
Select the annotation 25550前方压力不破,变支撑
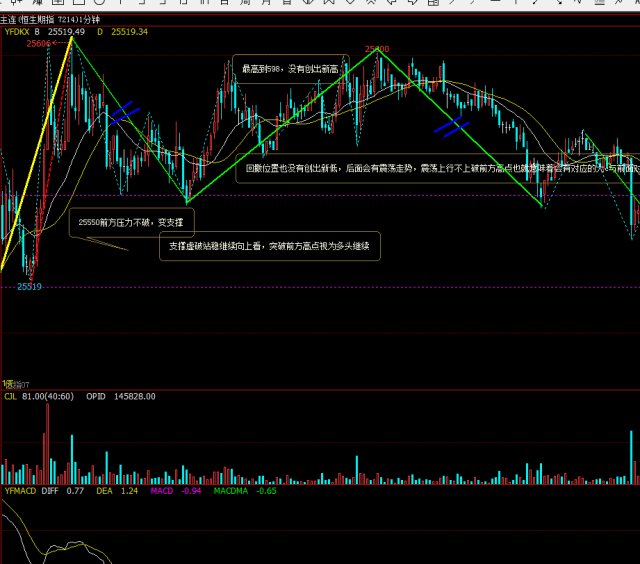click(x=131, y=222)
